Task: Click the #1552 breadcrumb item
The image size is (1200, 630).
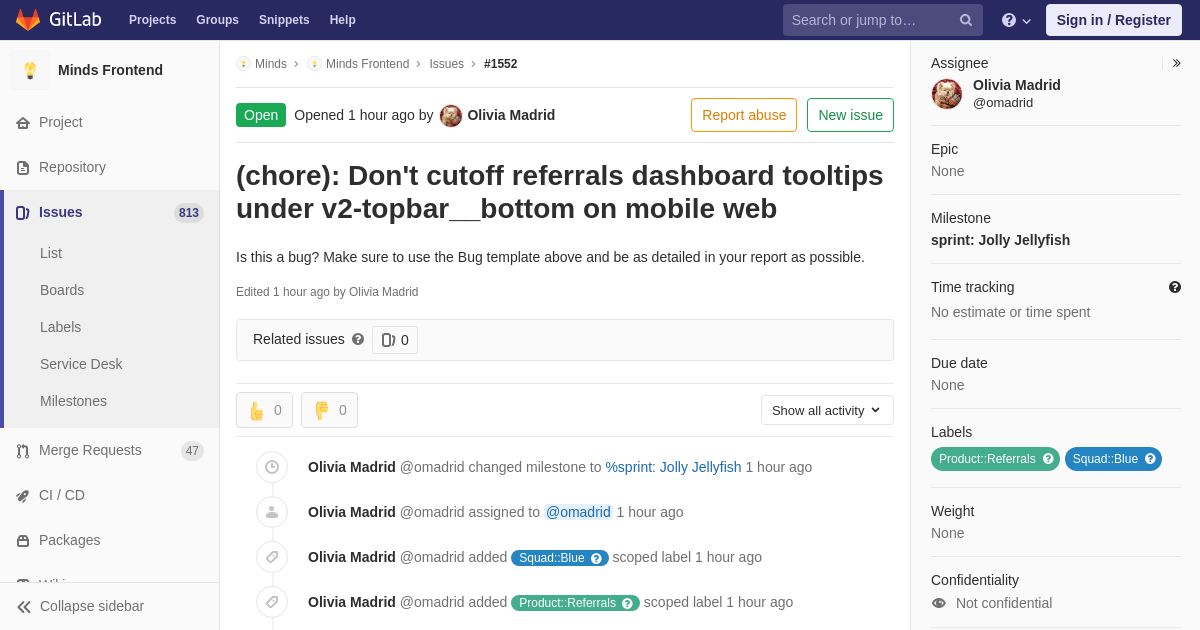Action: coord(500,64)
